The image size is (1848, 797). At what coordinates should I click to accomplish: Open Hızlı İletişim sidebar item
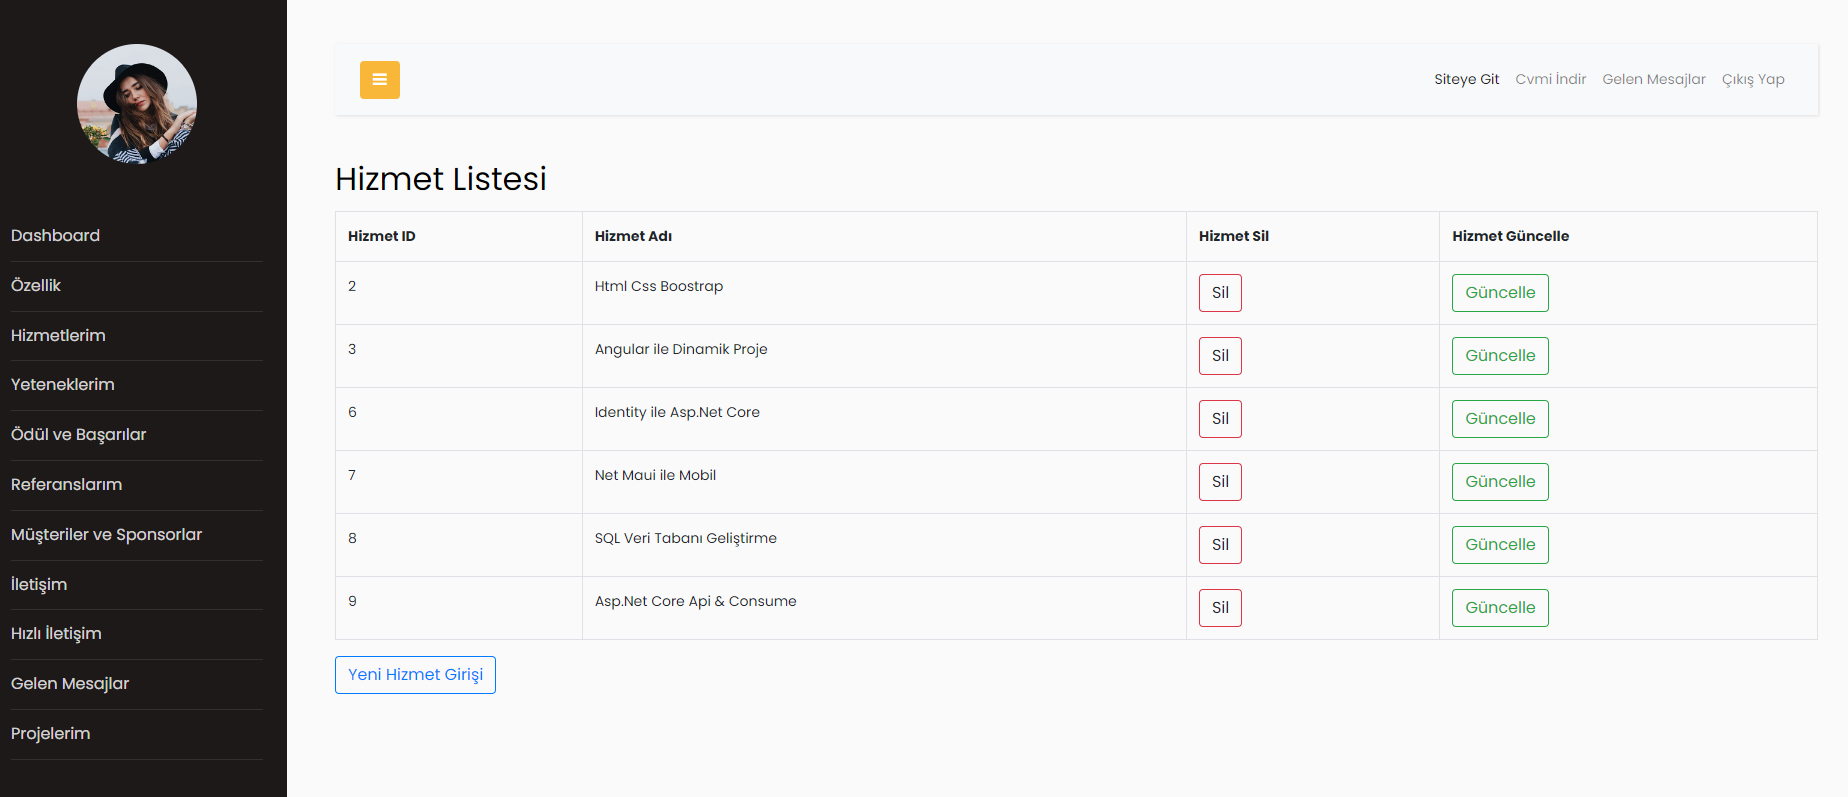coord(56,634)
